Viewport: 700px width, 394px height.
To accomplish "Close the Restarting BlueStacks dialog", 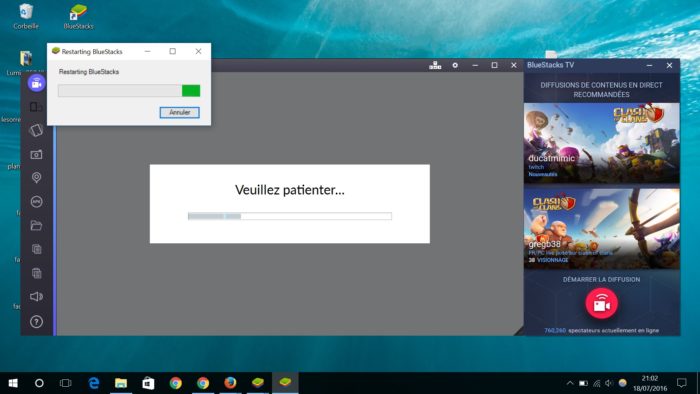I will point(198,51).
